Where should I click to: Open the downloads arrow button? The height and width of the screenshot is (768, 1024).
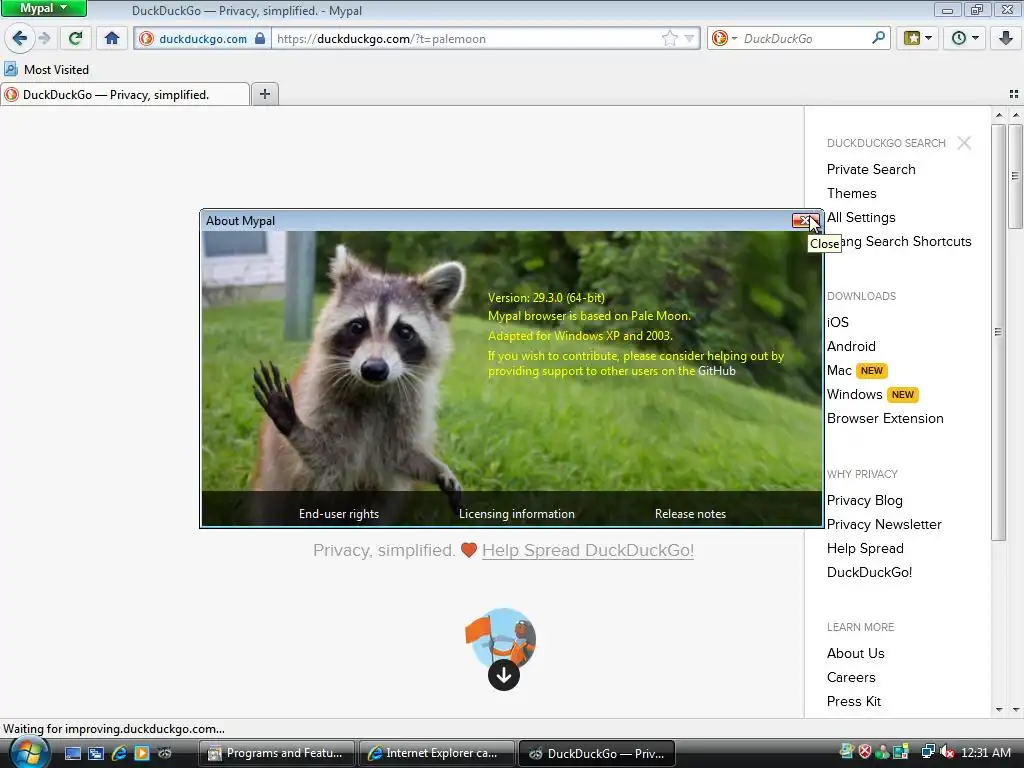1006,39
